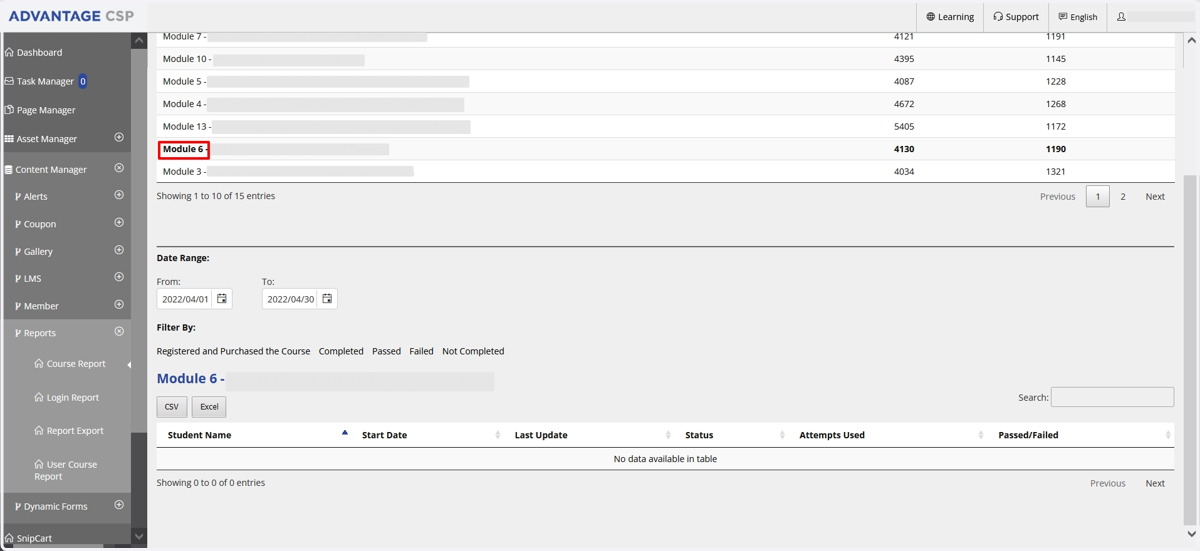Click the Advantage CSP logo

pos(71,16)
